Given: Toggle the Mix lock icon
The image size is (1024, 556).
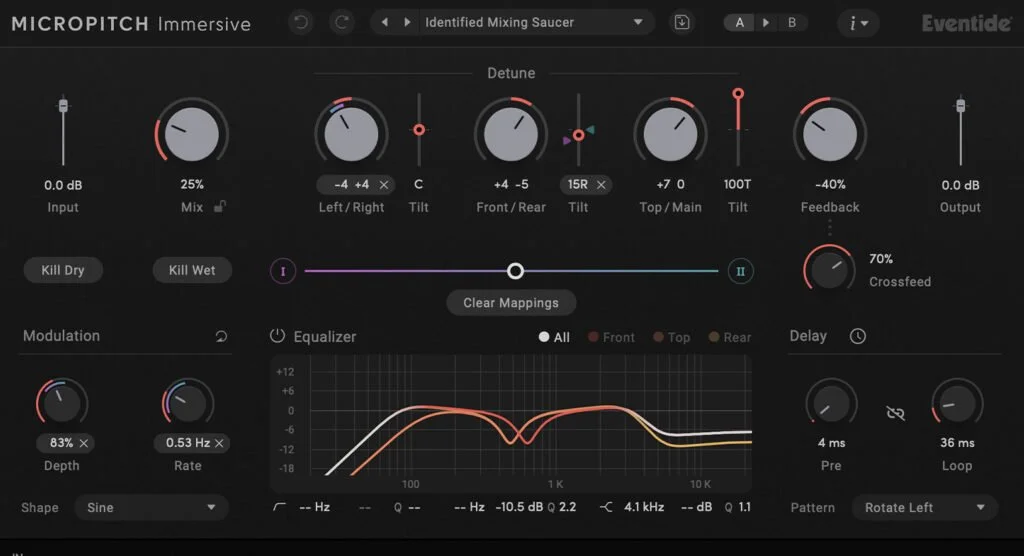Looking at the screenshot, I should (219, 206).
